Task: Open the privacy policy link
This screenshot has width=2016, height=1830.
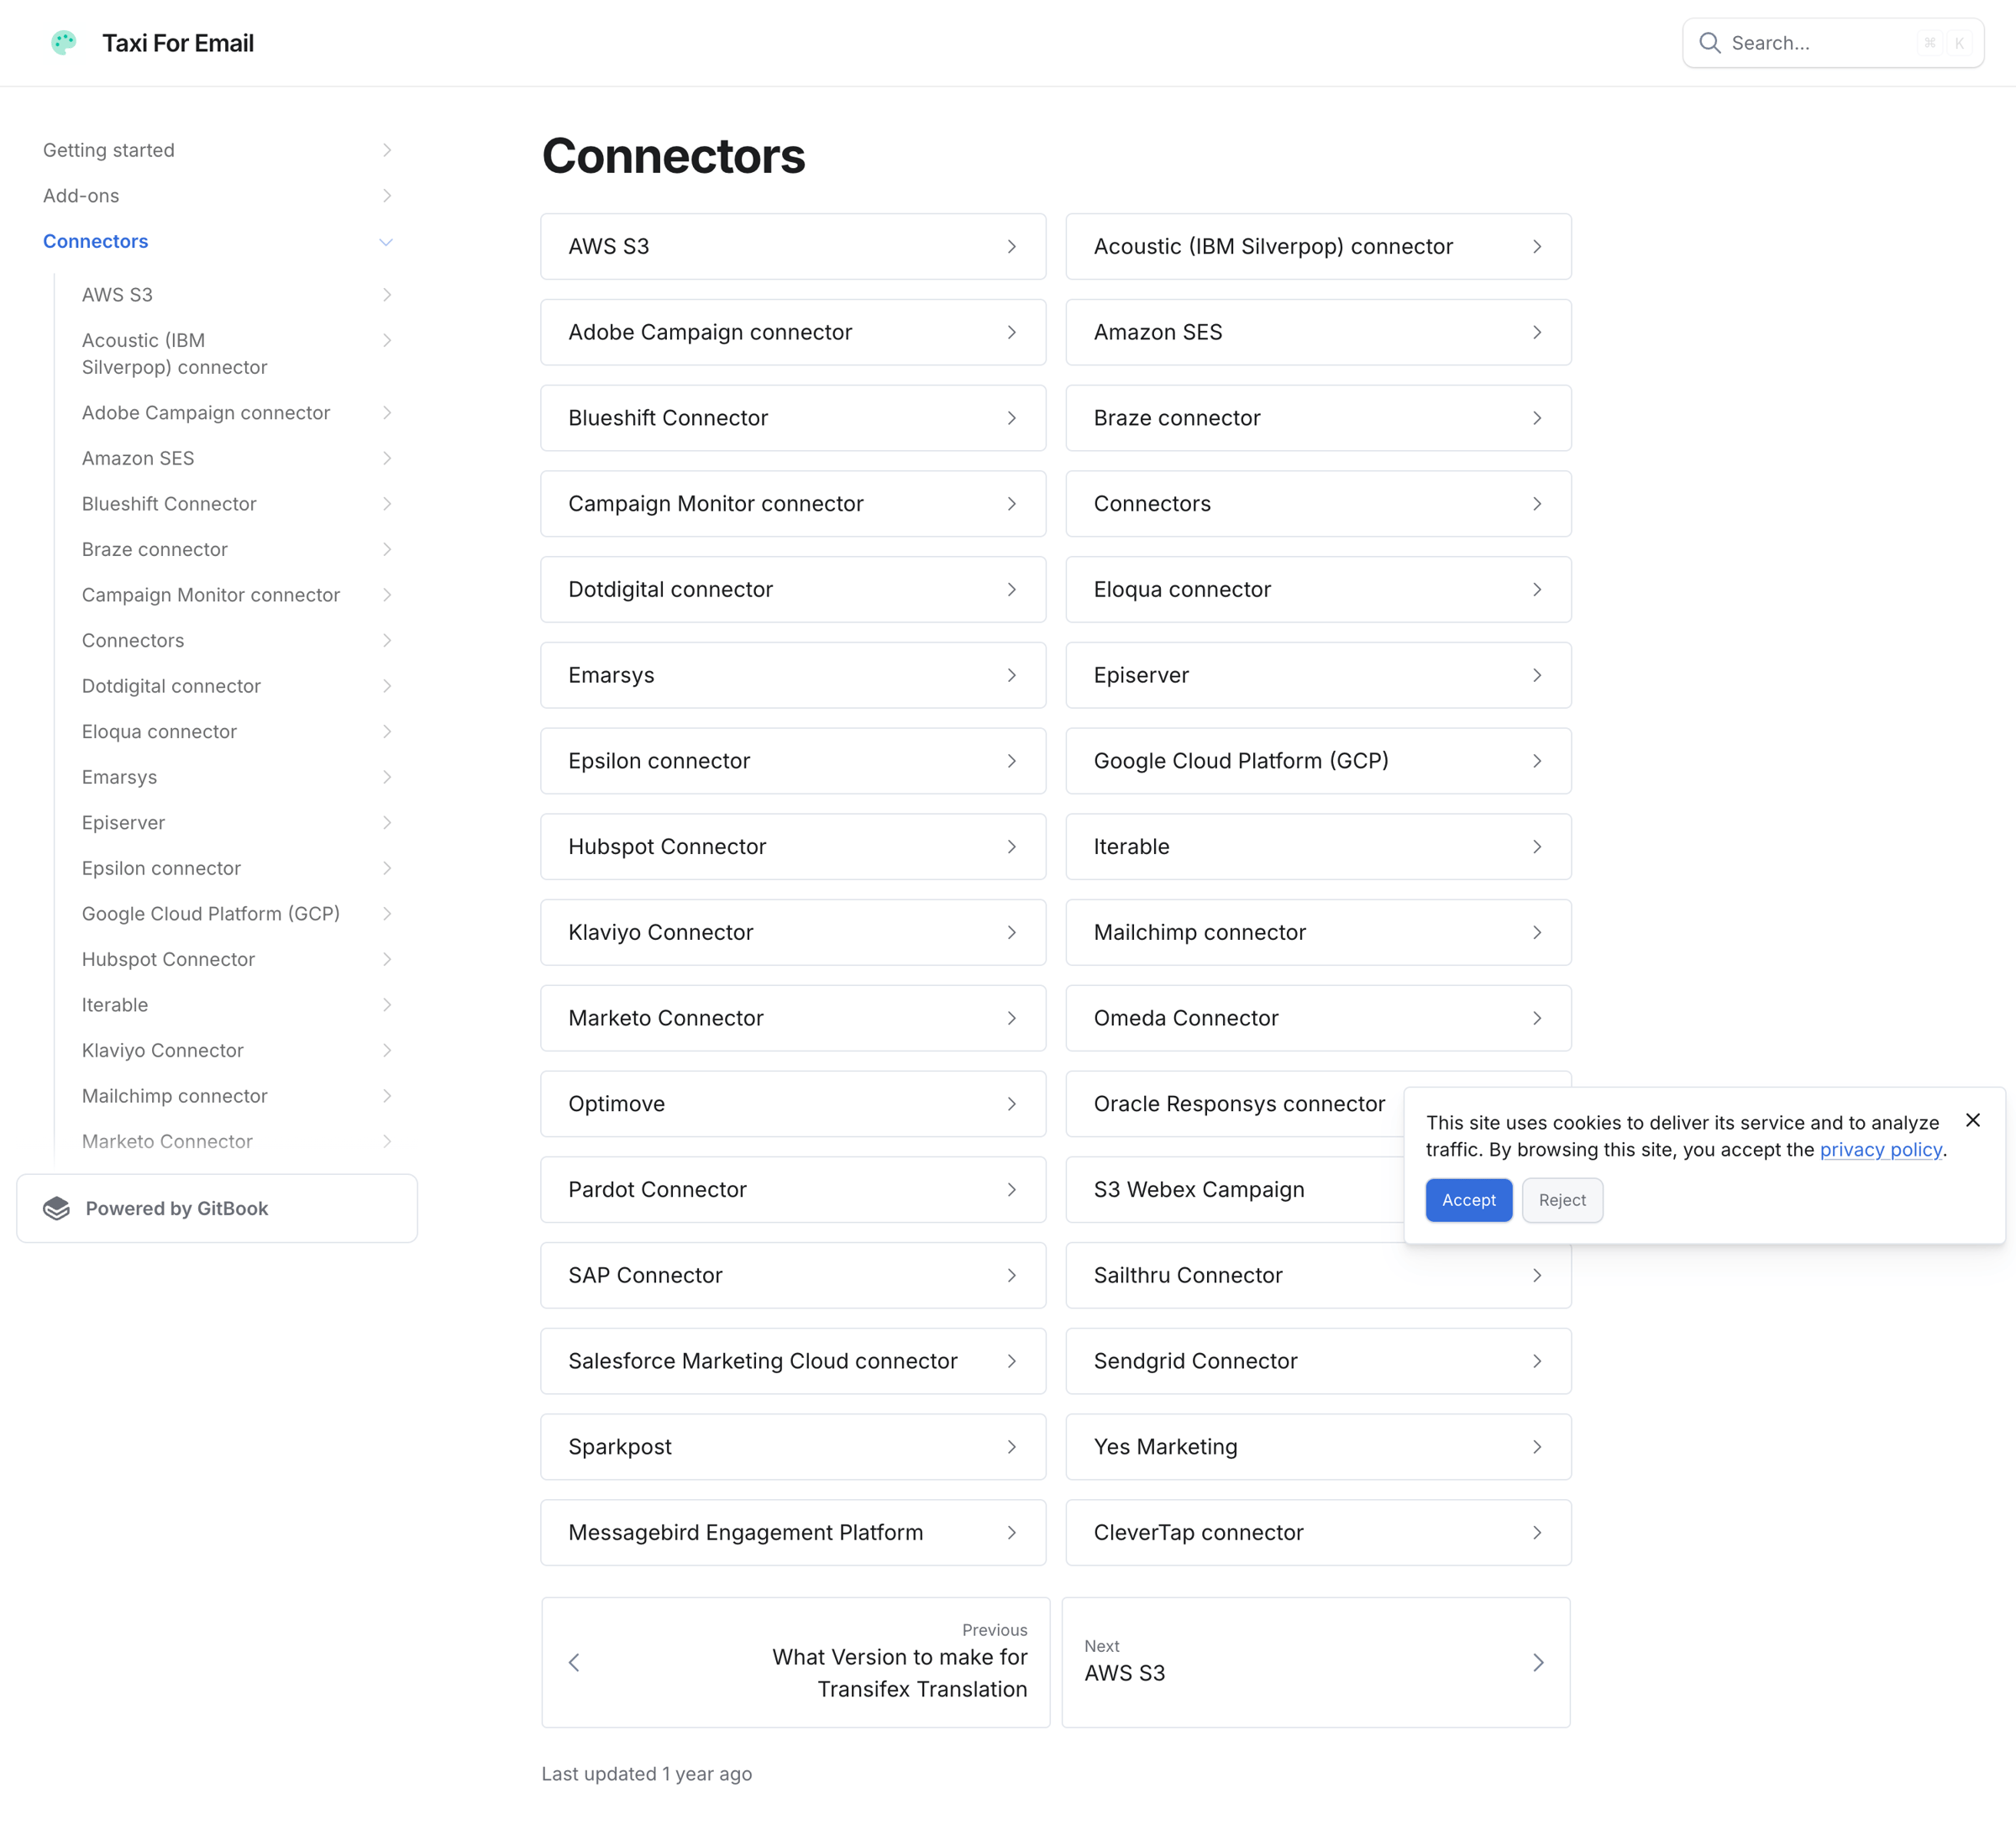Action: pyautogui.click(x=1880, y=1149)
